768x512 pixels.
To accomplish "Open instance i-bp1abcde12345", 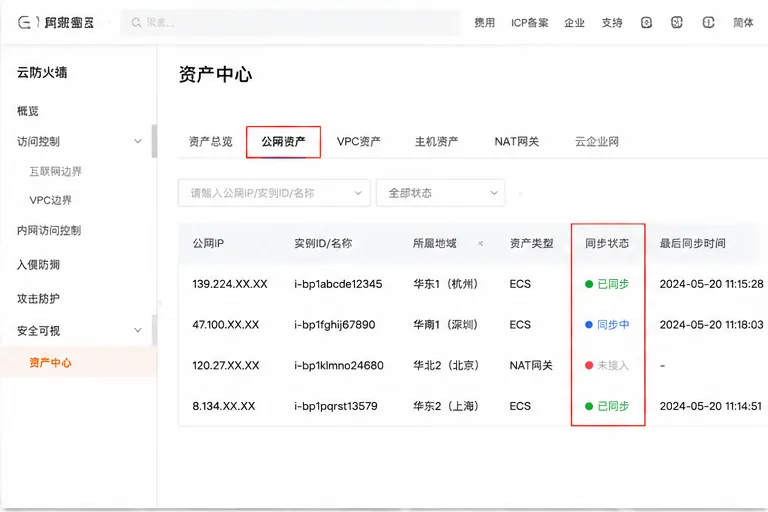I will pos(338,284).
